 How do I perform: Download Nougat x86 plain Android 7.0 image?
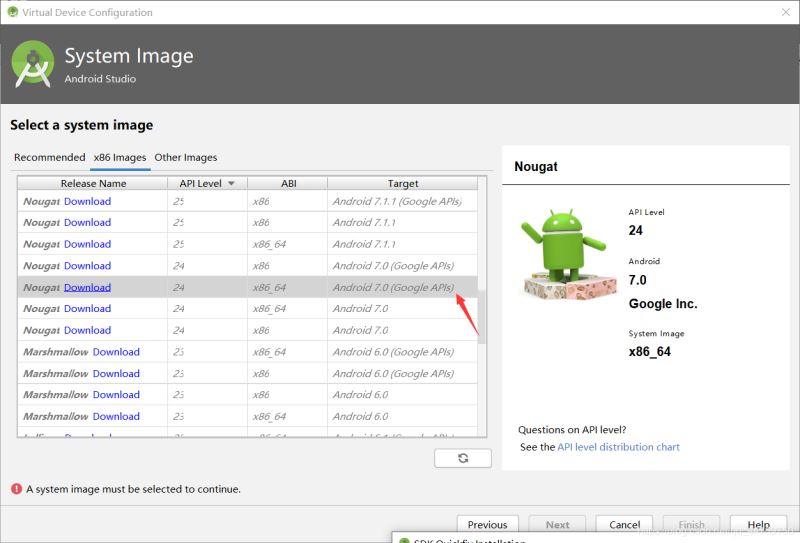[87, 330]
